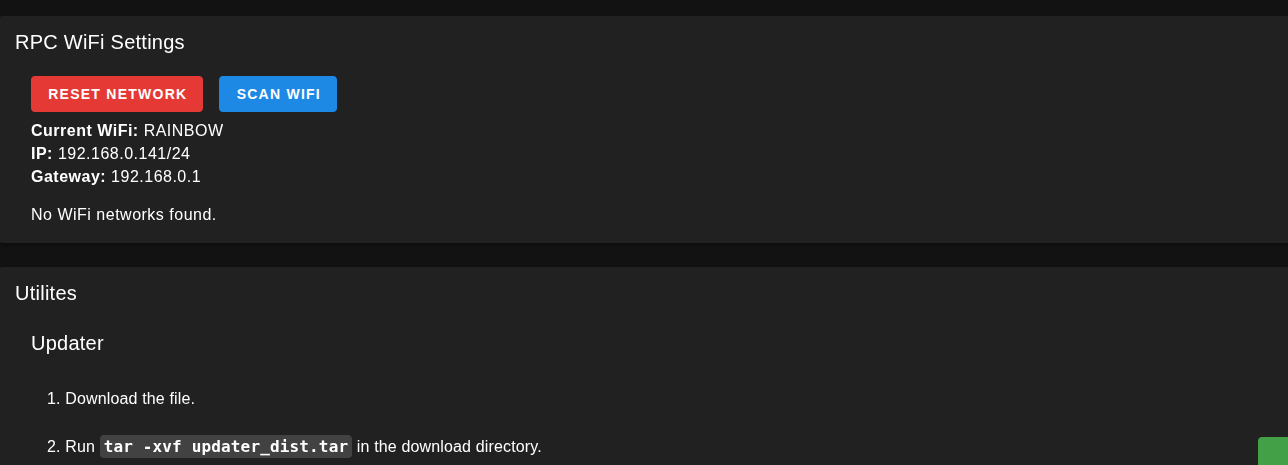
Task: Click the bold Current WiFi label
Action: (x=85, y=131)
